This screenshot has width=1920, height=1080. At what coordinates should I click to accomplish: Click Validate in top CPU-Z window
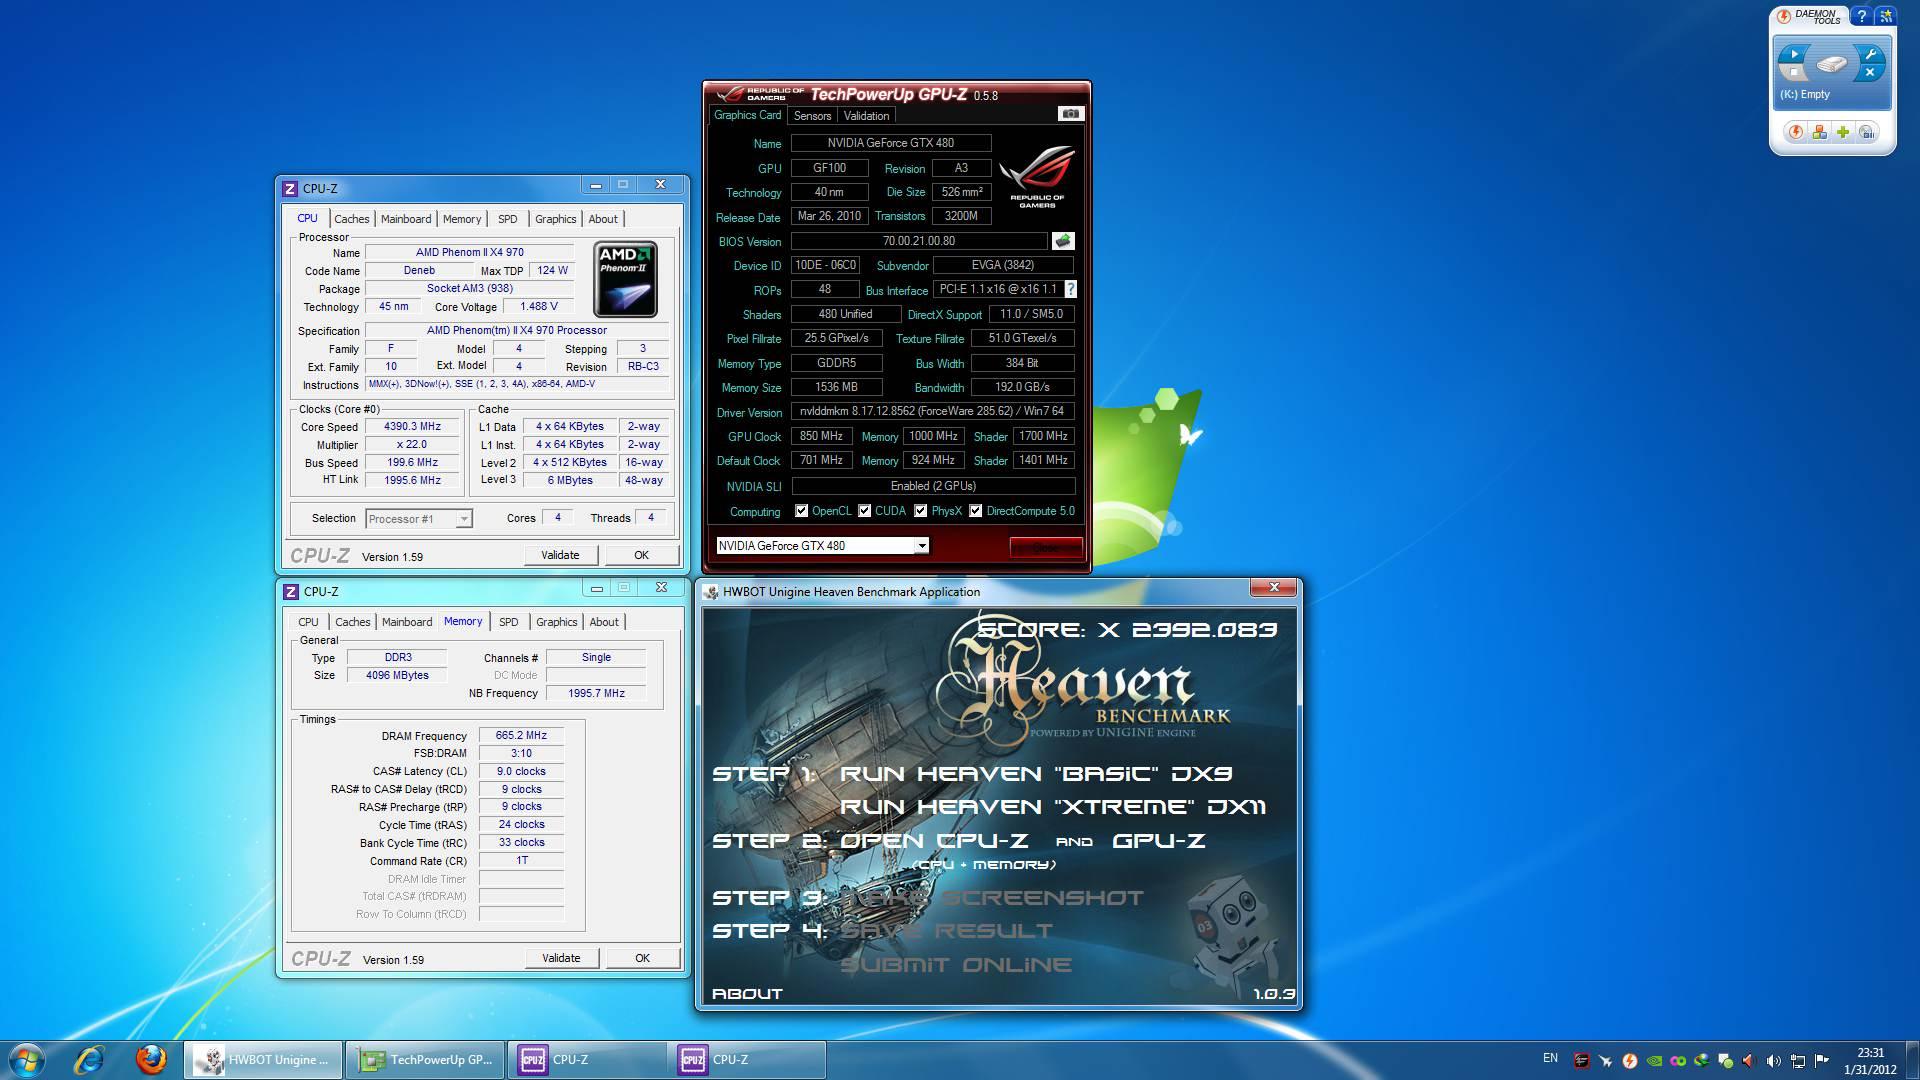click(560, 555)
